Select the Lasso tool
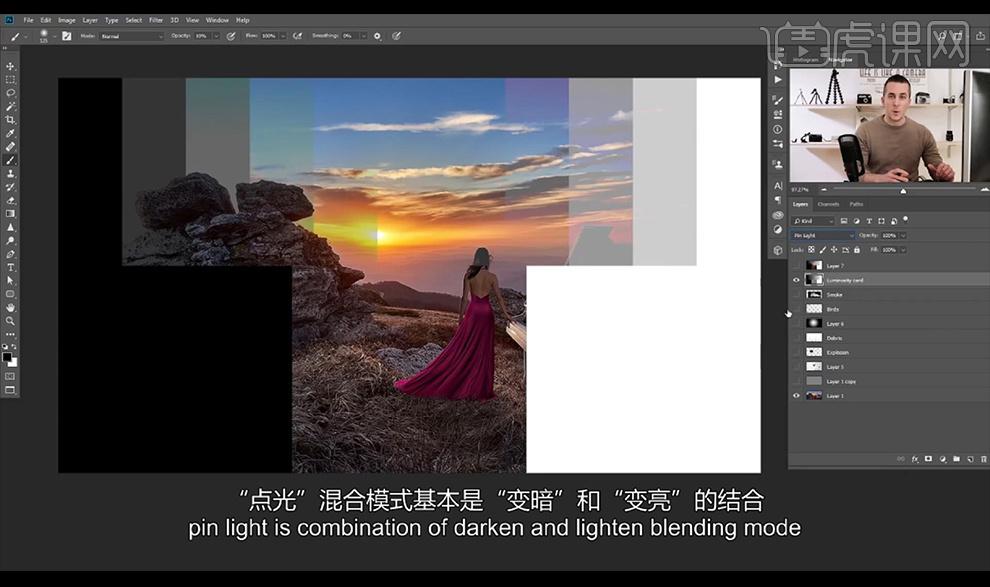 [x=10, y=93]
